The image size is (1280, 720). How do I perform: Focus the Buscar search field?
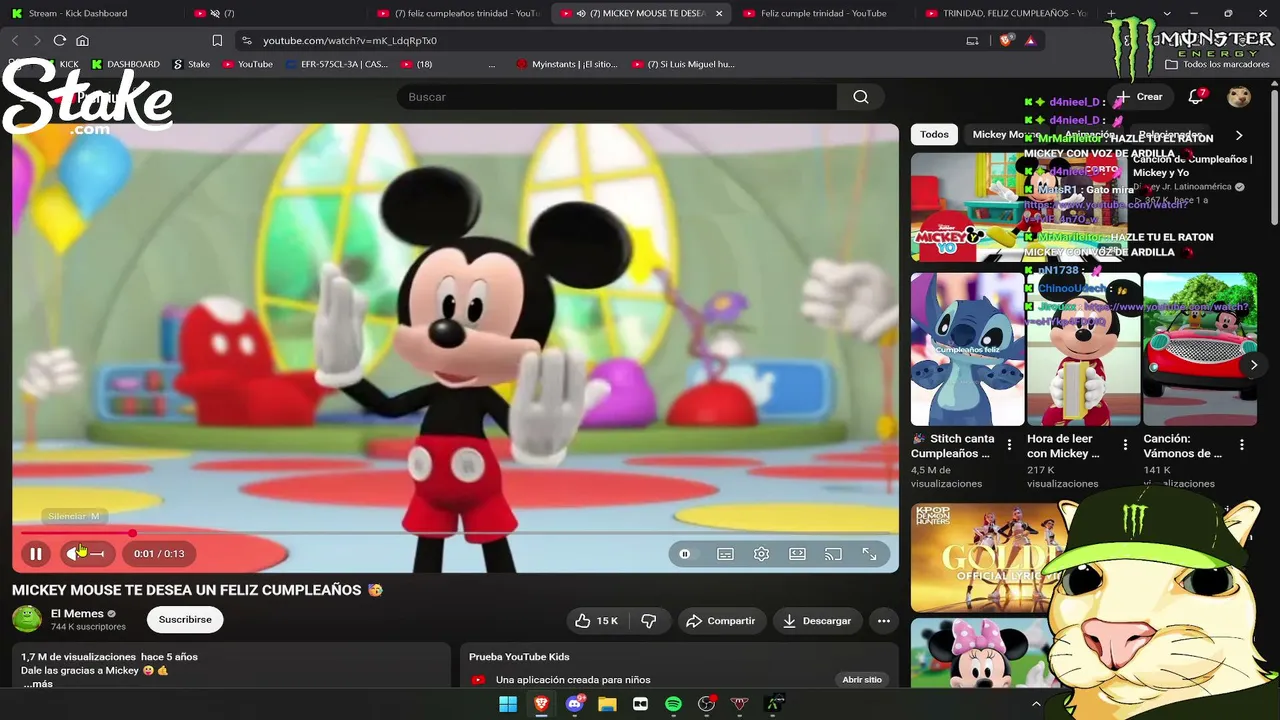(616, 97)
